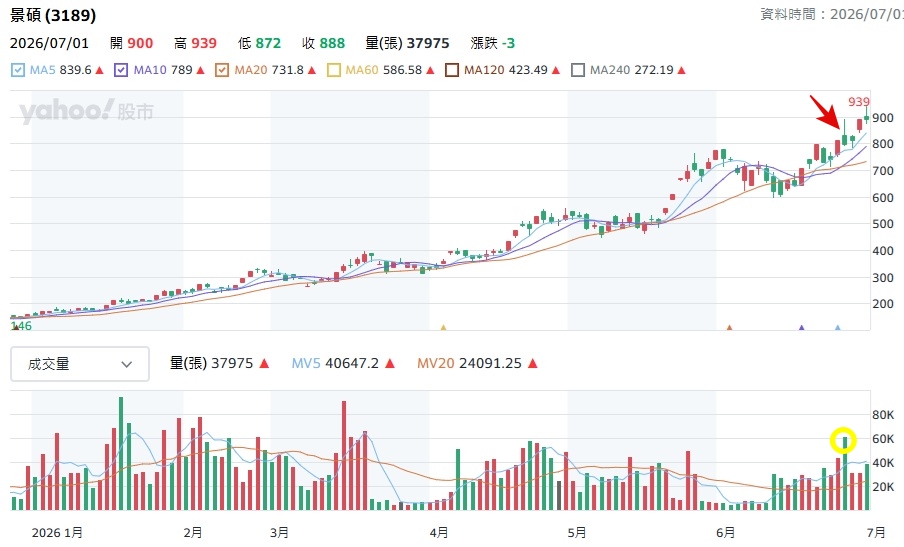
Task: Click the MA10 value 789
Action: pos(182,70)
